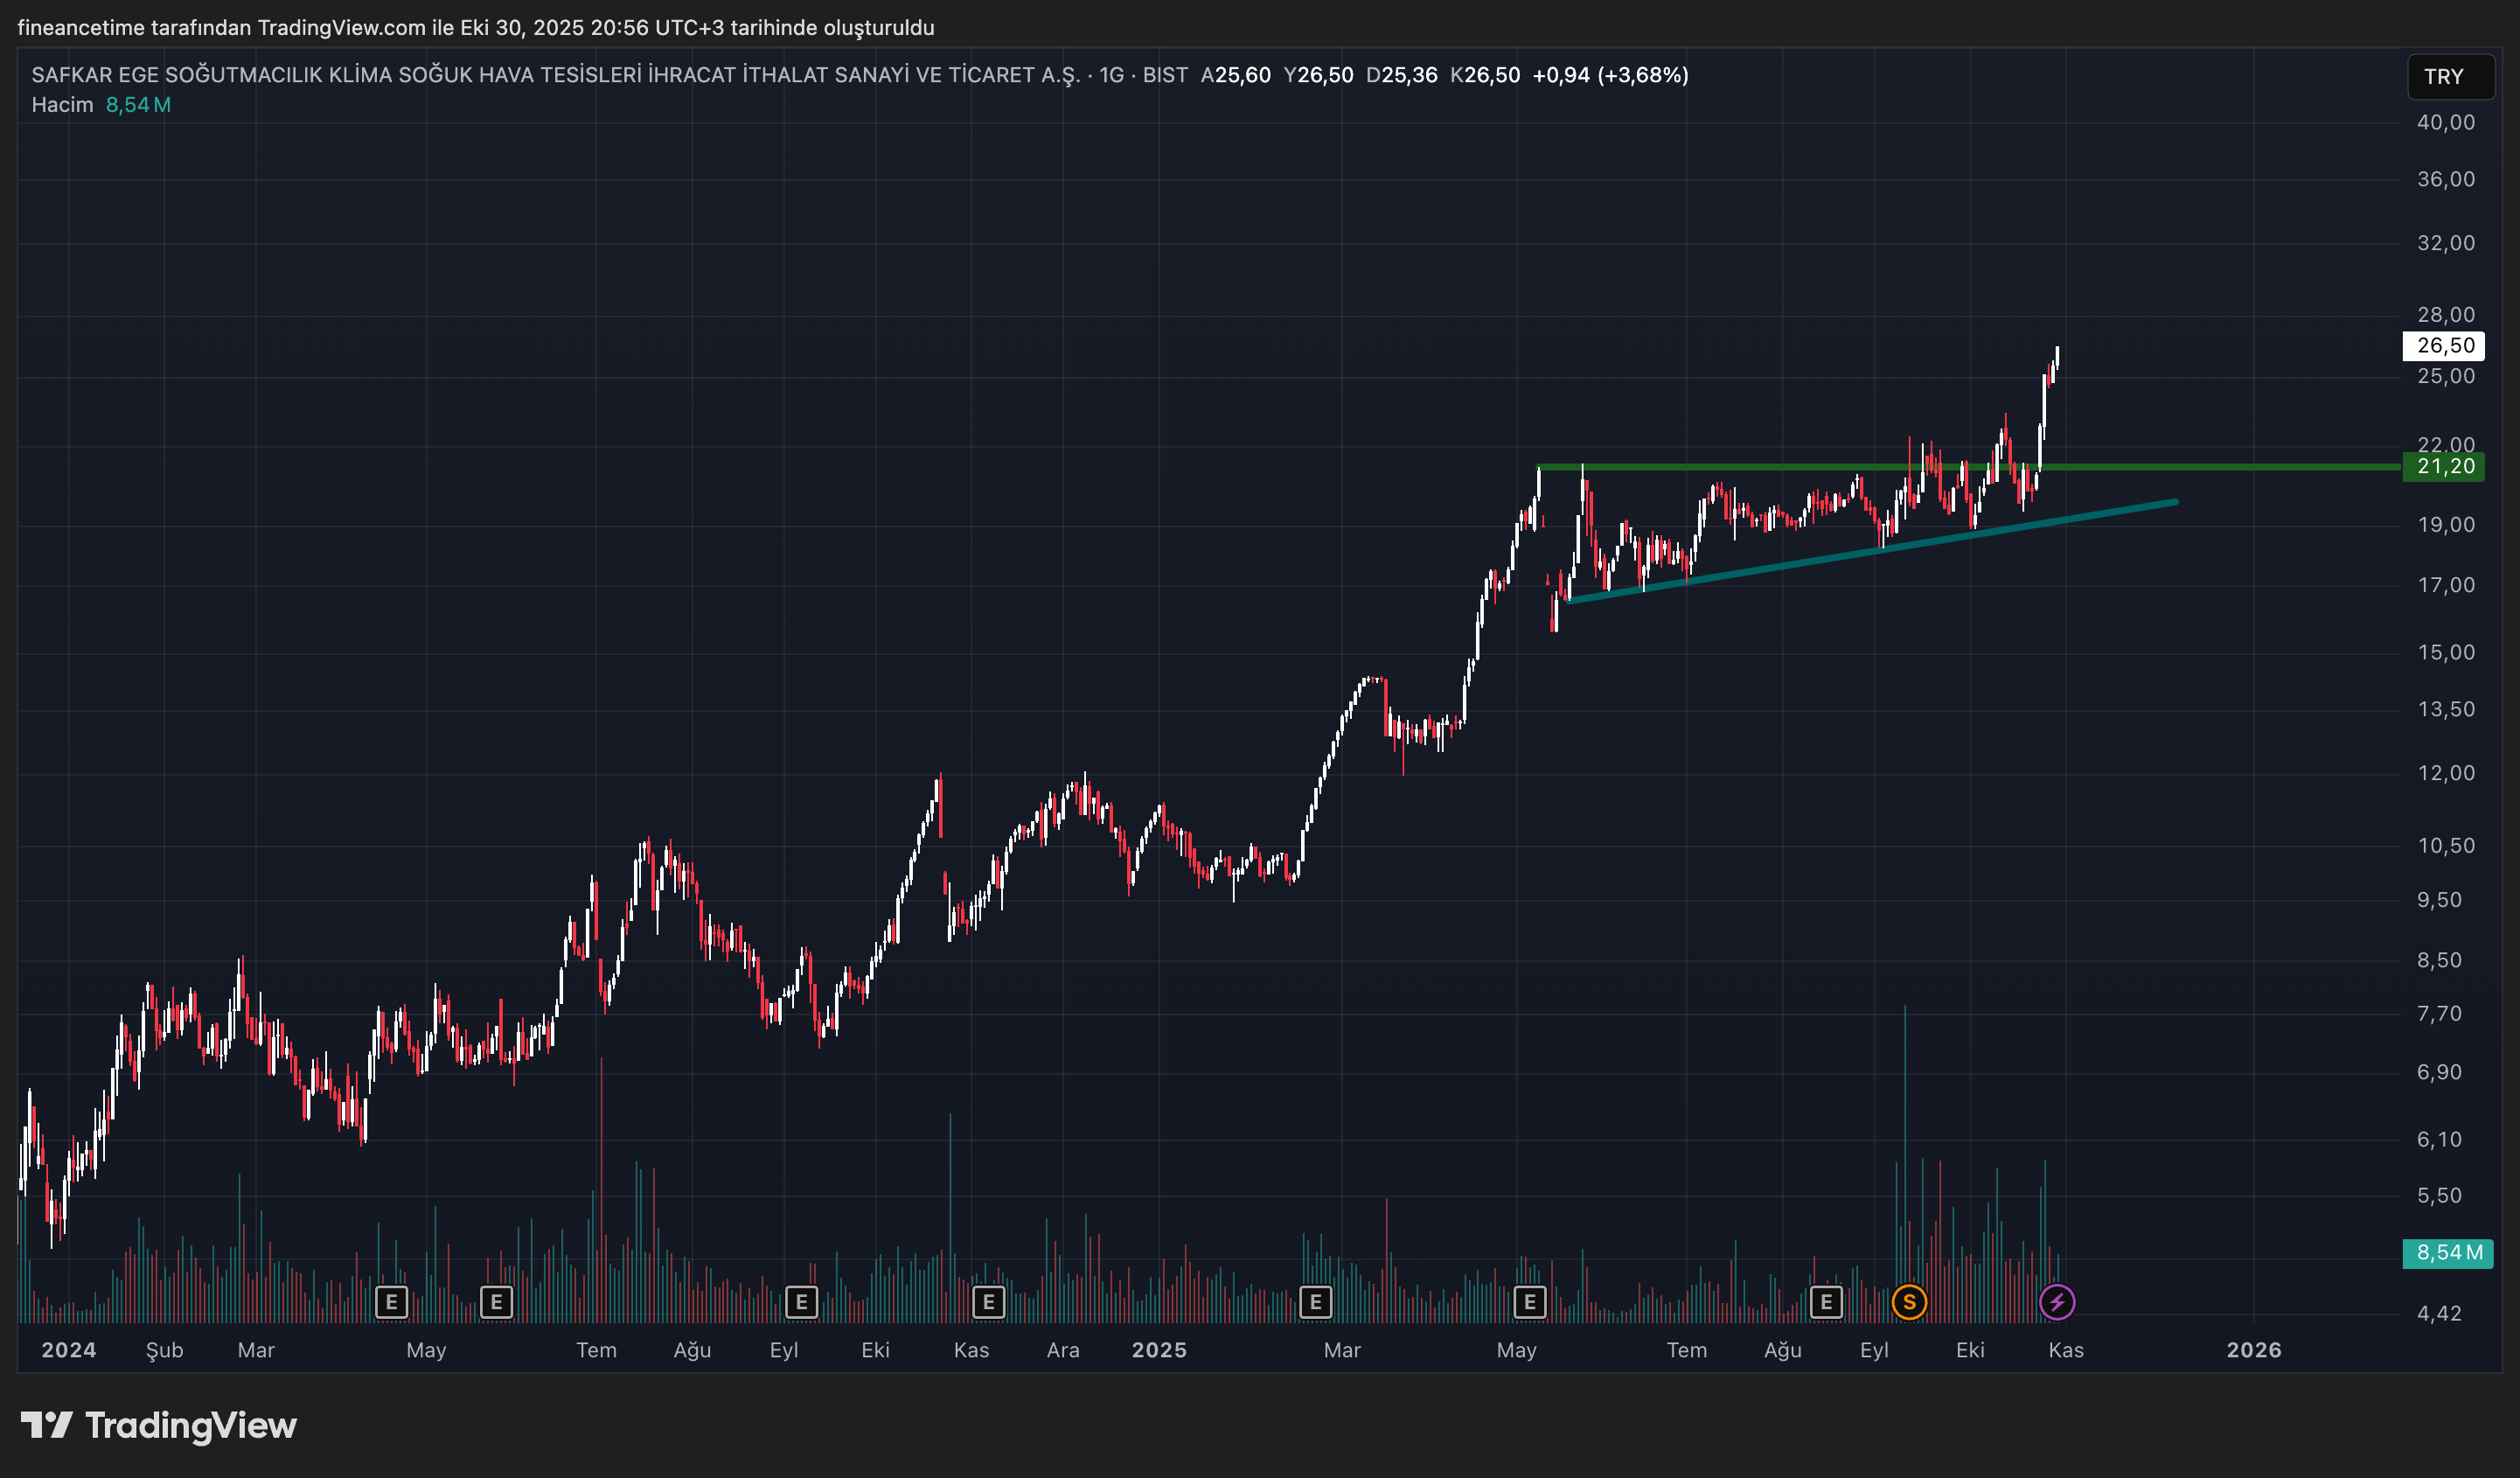Click the earnings marker between Mar and May 2024

point(391,1302)
